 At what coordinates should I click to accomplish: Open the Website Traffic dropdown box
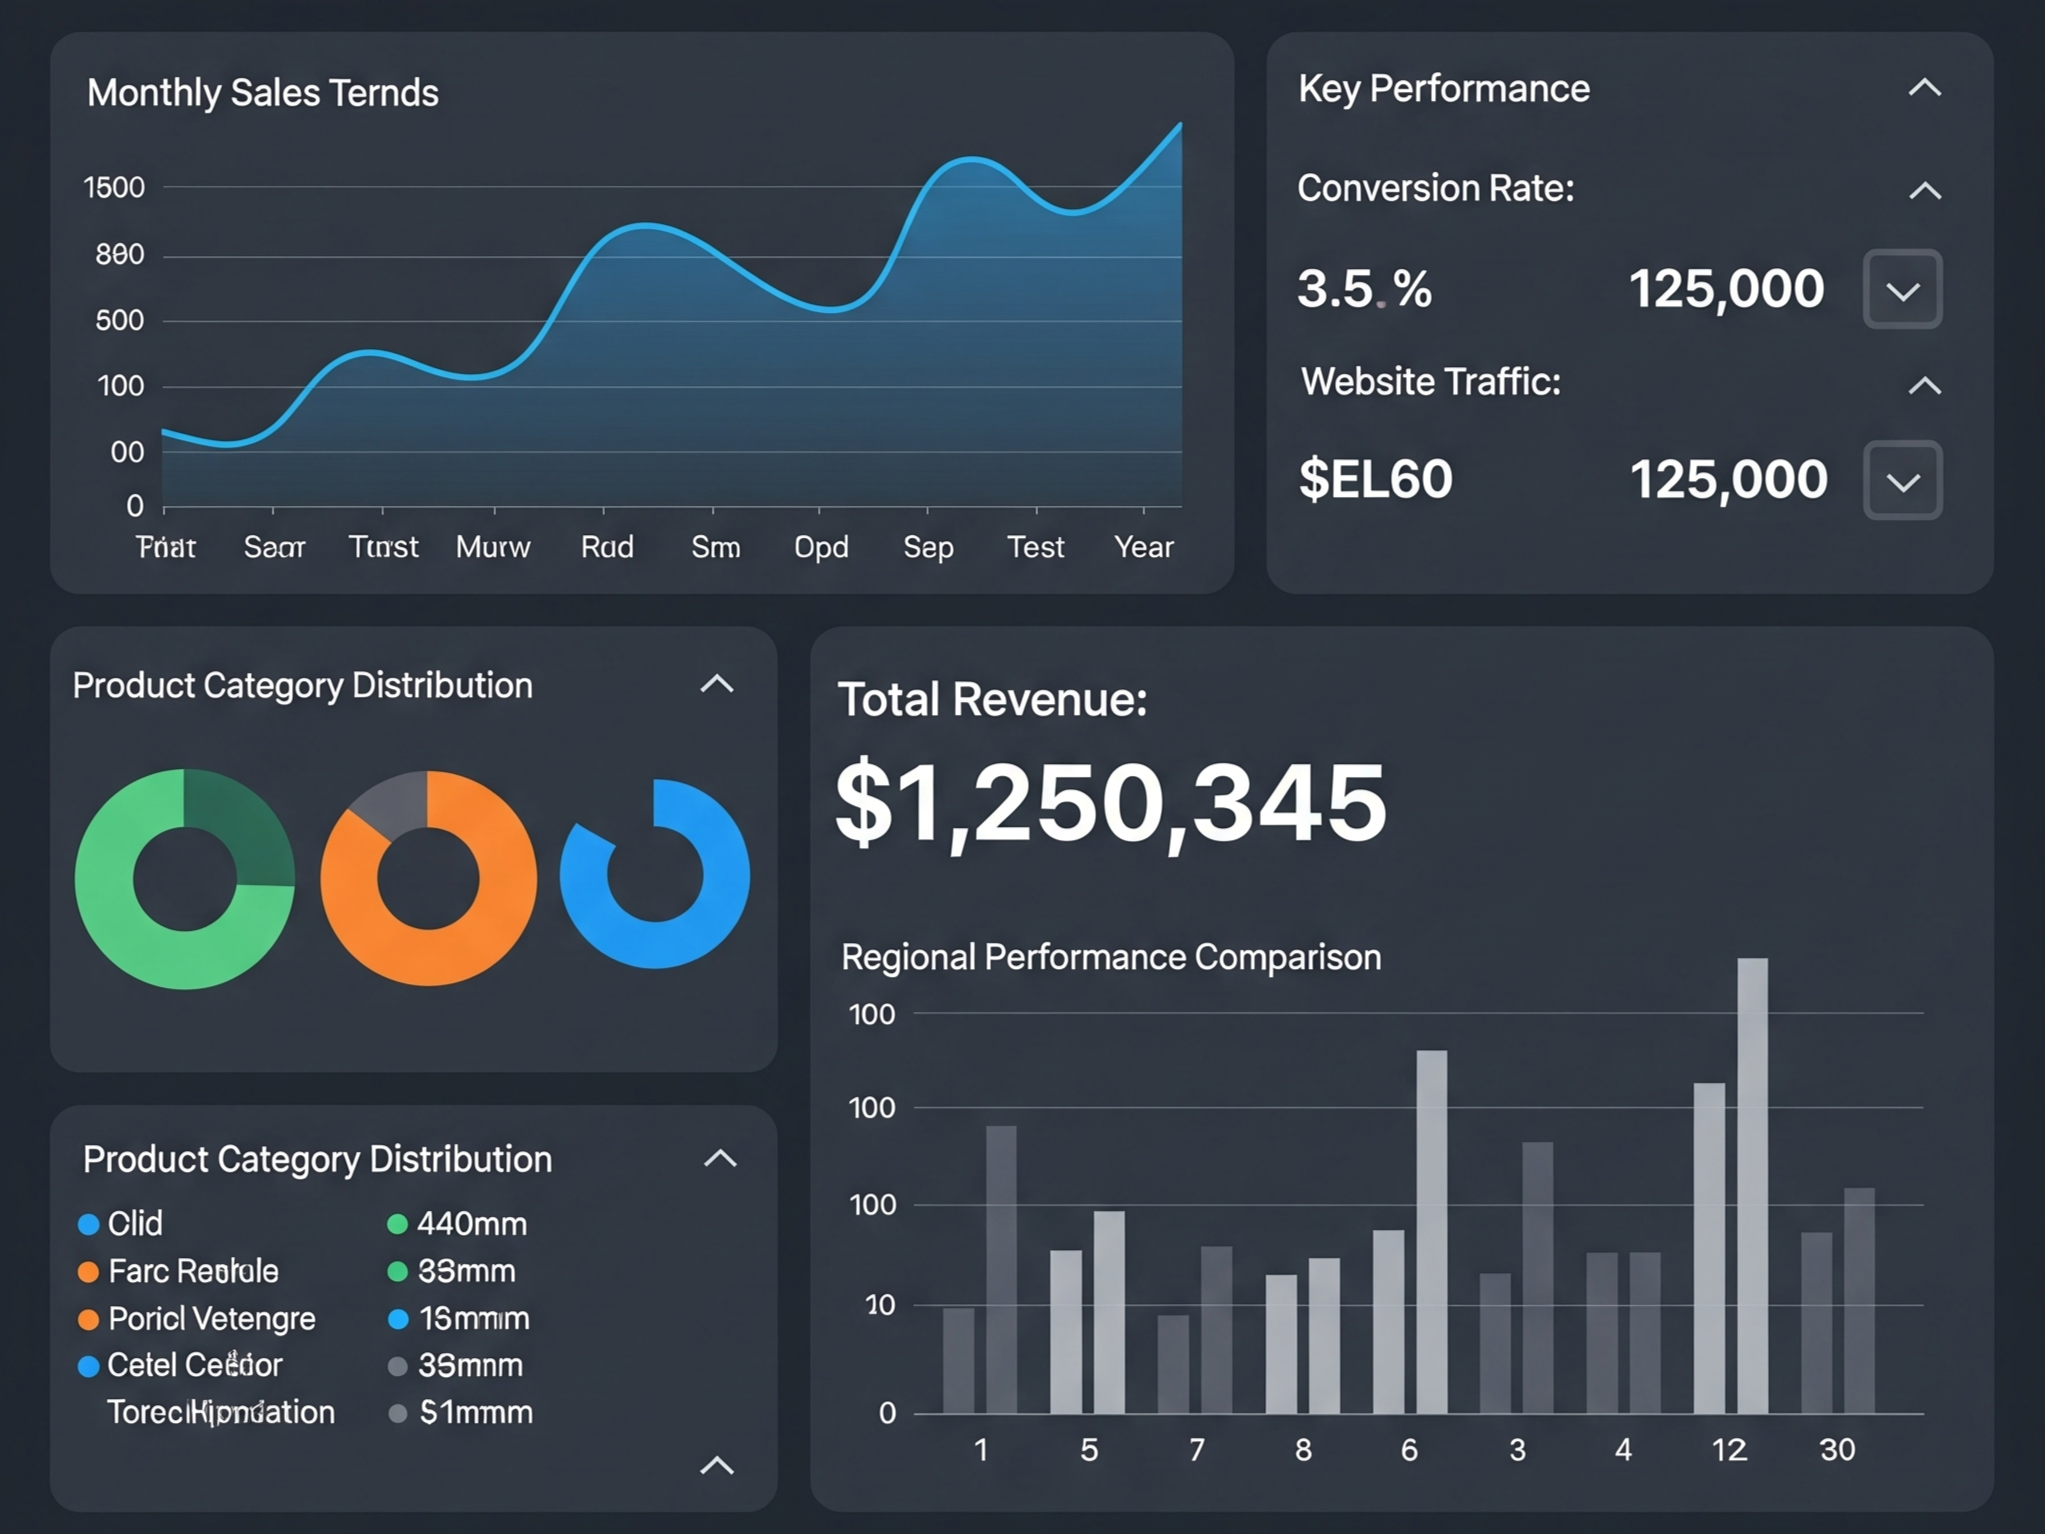click(x=1902, y=481)
